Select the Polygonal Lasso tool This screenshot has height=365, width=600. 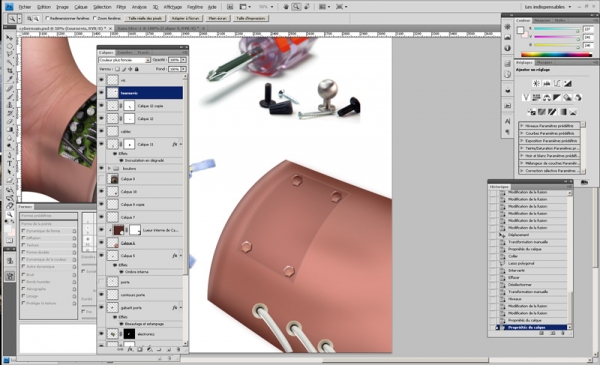coord(10,54)
